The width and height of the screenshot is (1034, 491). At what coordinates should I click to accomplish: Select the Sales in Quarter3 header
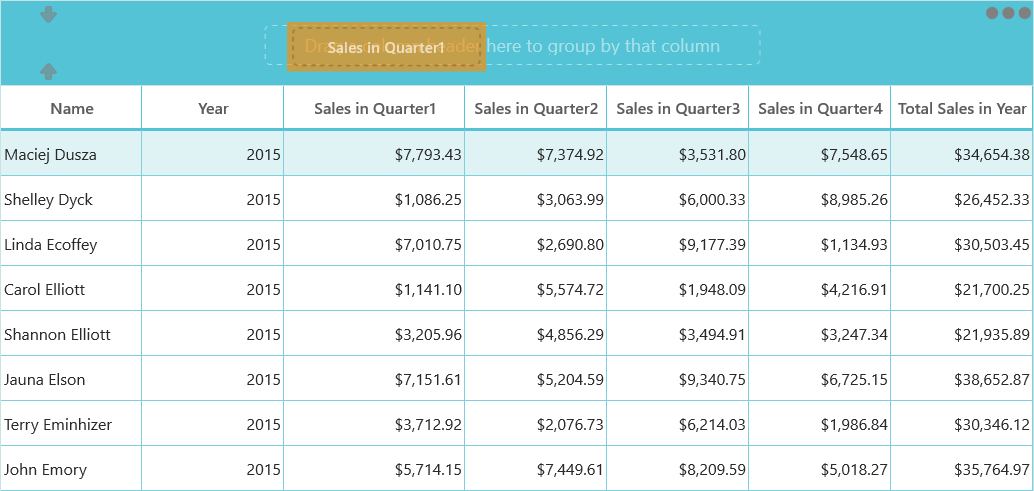point(678,108)
